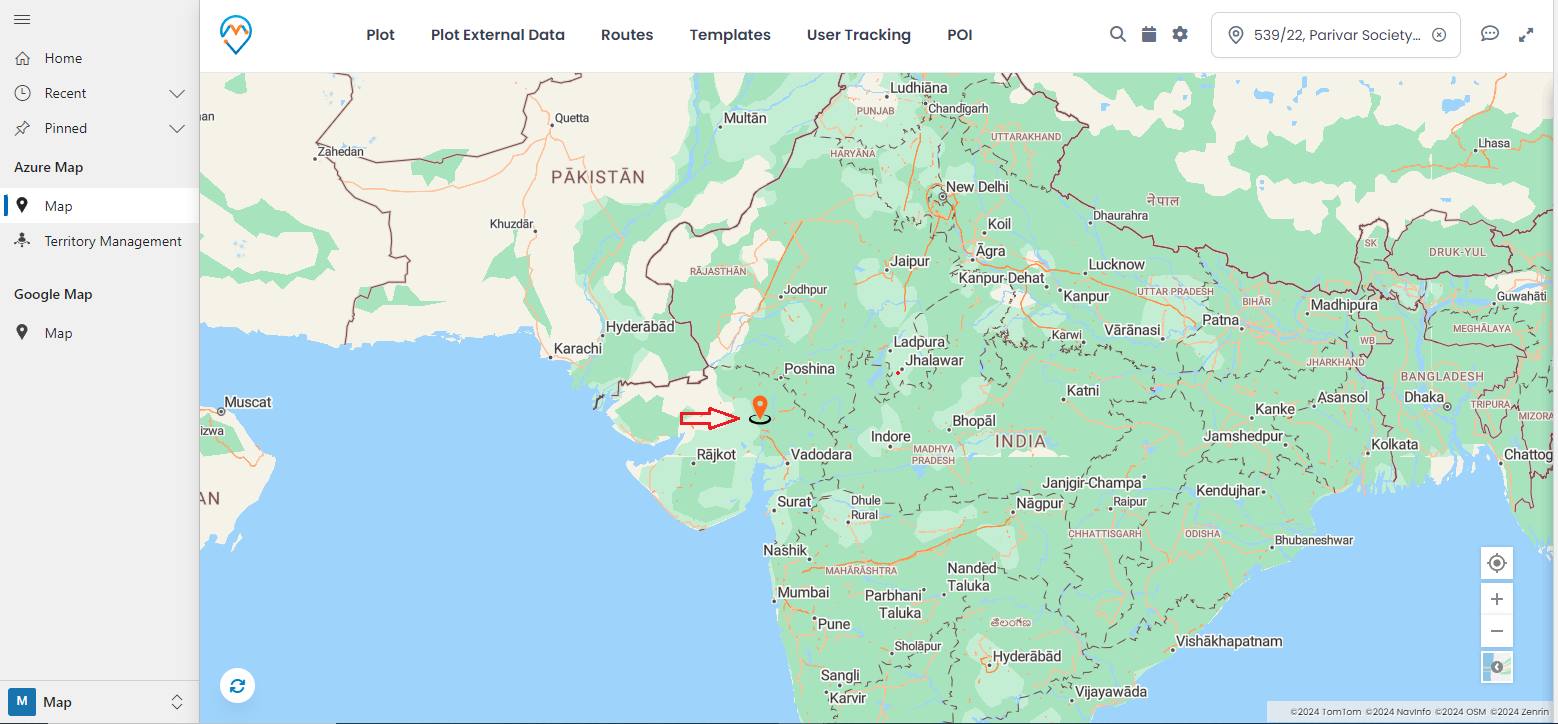
Task: Click the 'Indore' map label
Action: (x=891, y=437)
